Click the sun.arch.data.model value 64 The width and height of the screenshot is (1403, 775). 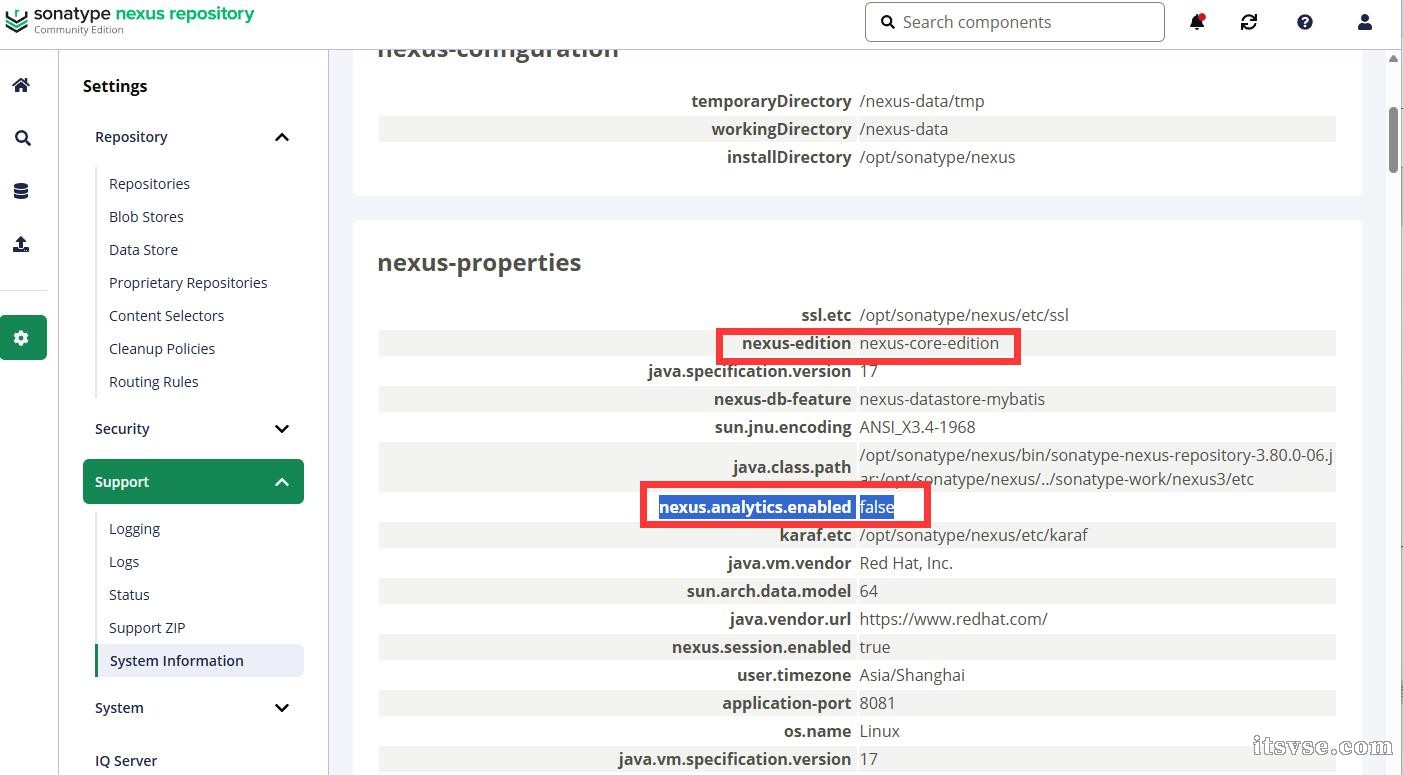tap(868, 591)
